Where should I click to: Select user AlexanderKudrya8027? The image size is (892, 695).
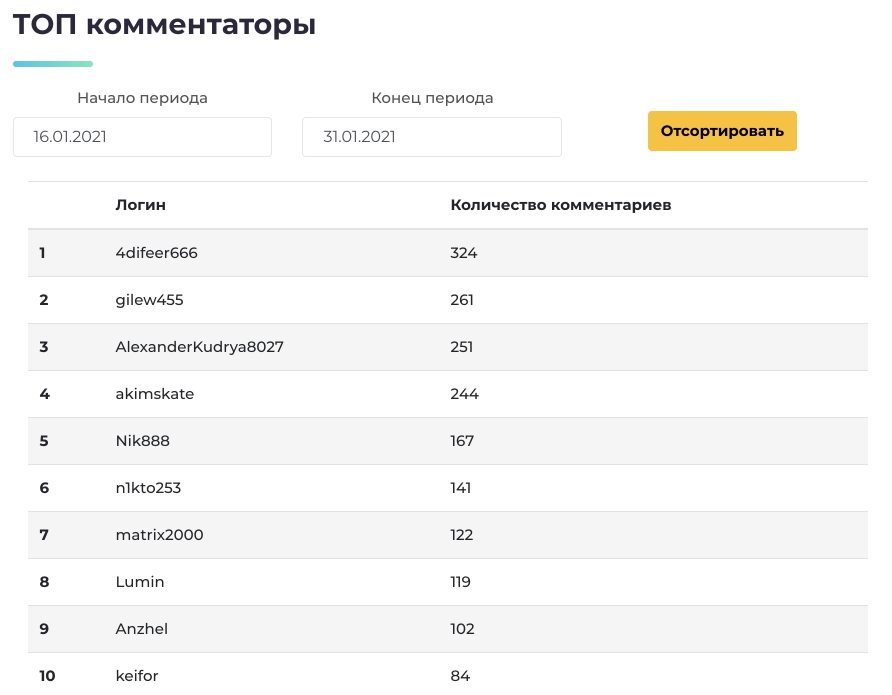click(199, 347)
